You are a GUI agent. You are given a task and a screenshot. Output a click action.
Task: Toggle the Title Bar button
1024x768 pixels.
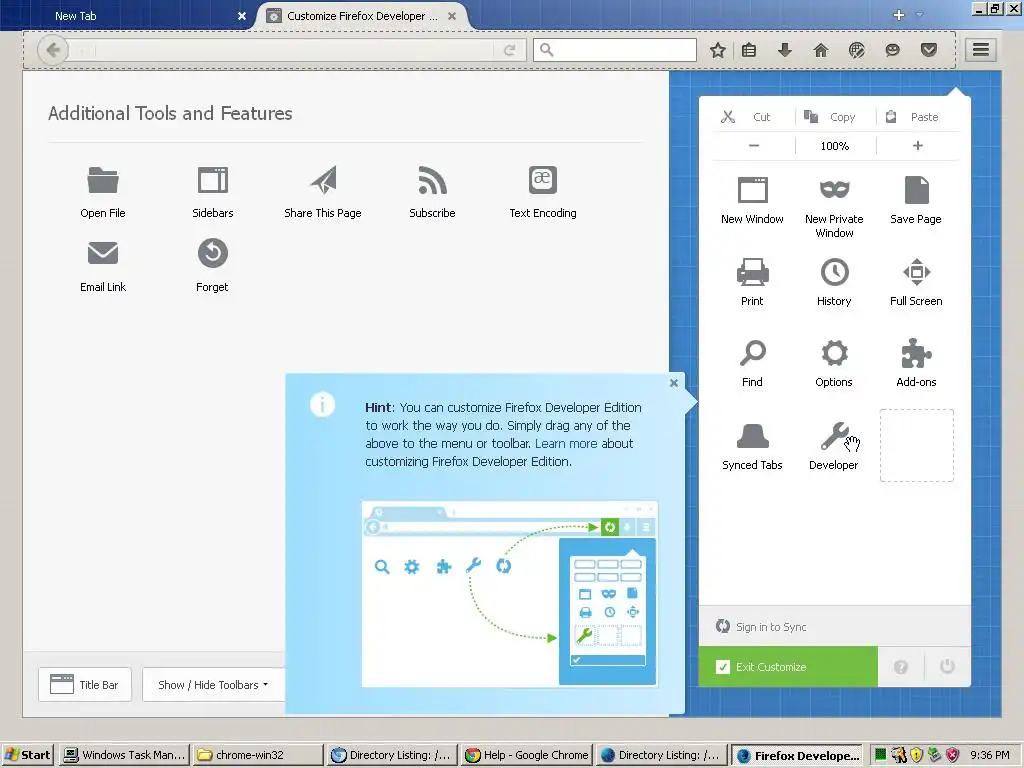point(85,684)
